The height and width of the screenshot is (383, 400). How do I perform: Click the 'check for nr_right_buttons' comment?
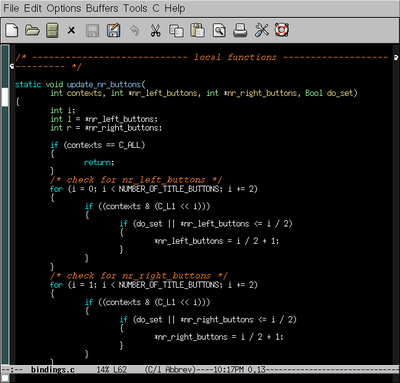[139, 276]
